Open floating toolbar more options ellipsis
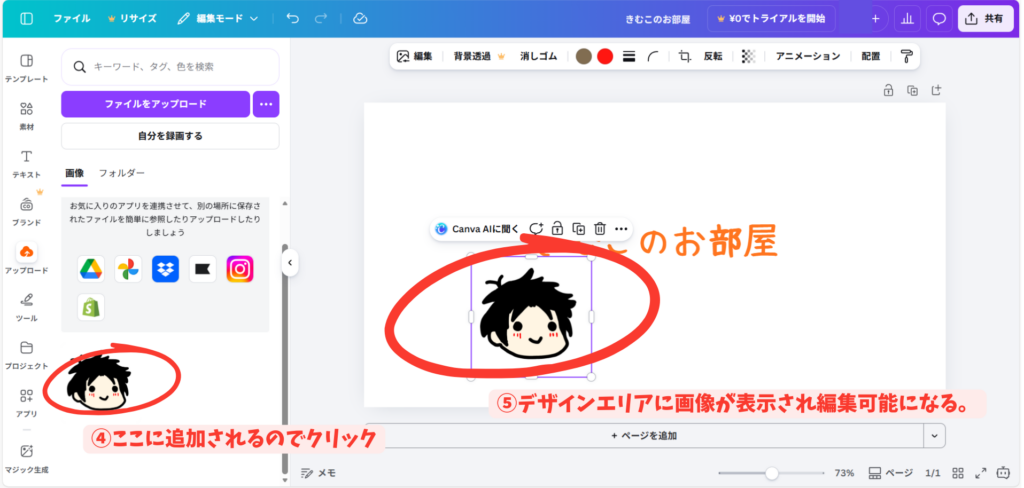 coord(621,229)
